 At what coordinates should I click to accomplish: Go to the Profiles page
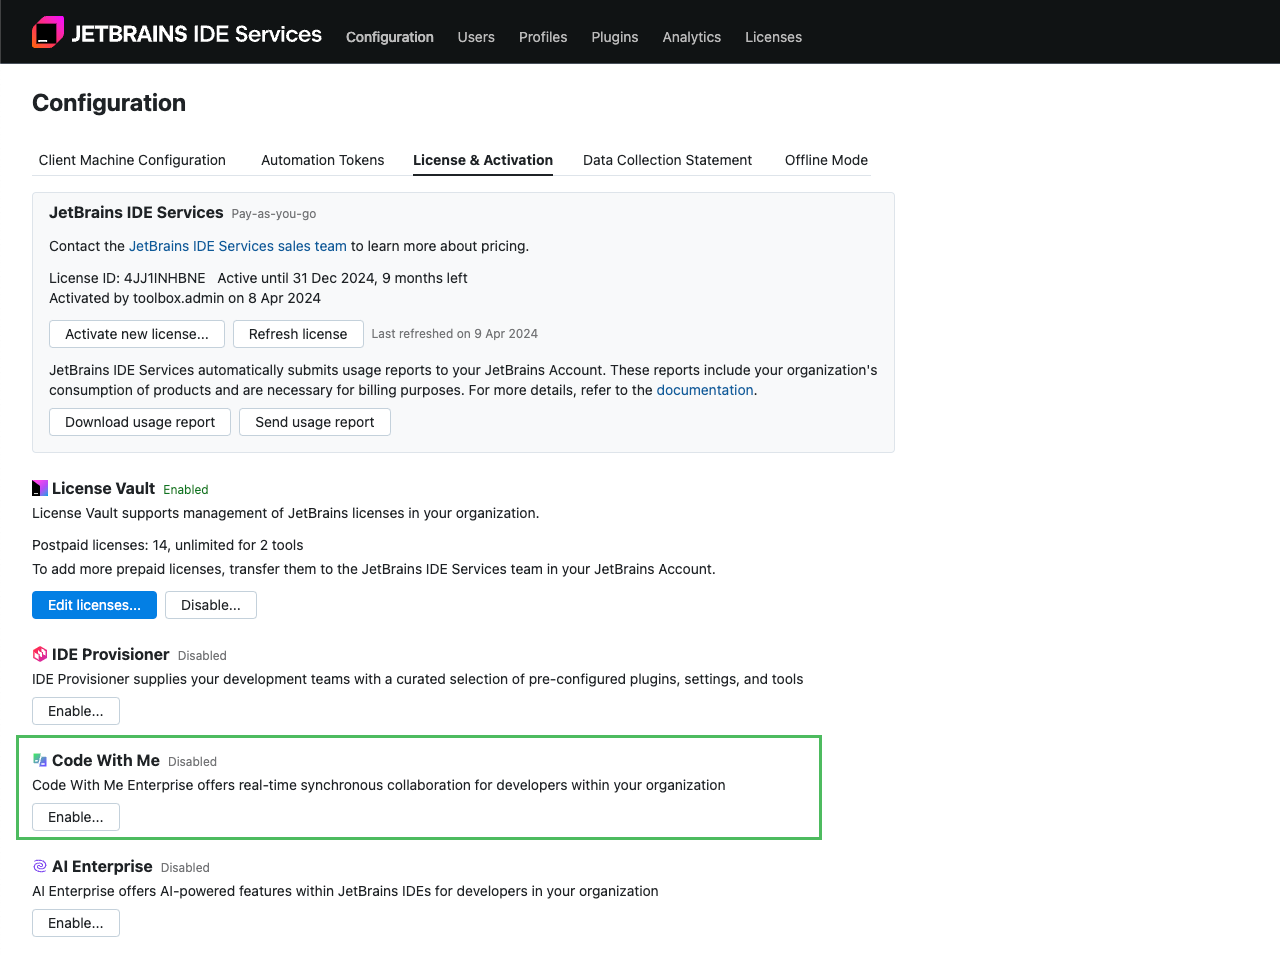click(x=543, y=37)
